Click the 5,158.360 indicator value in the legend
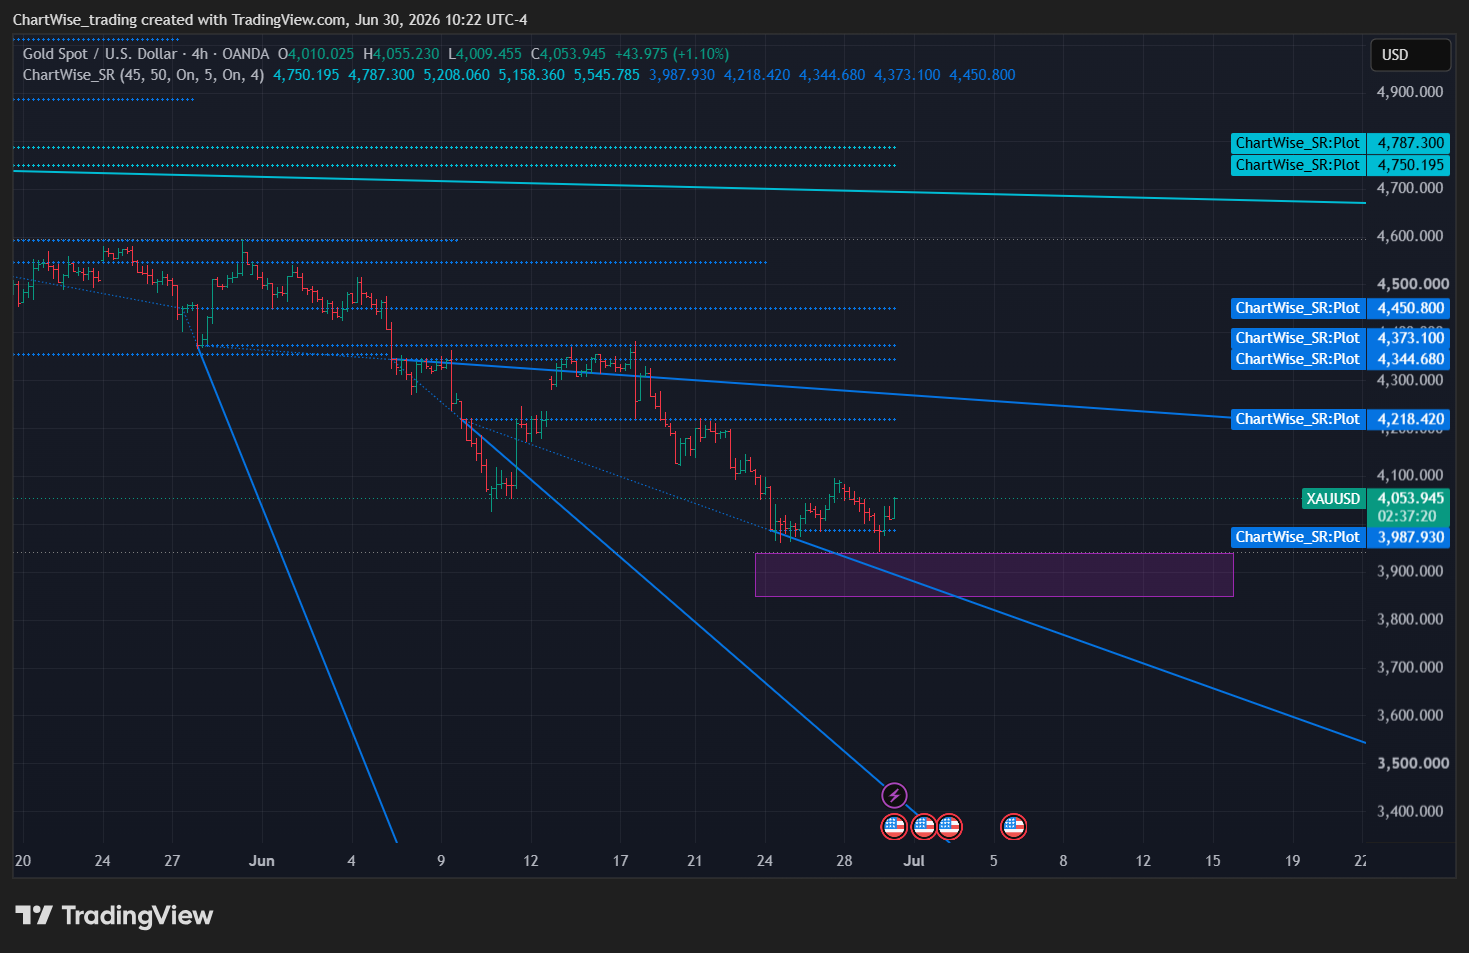Screen dimensions: 1469x953 (532, 75)
